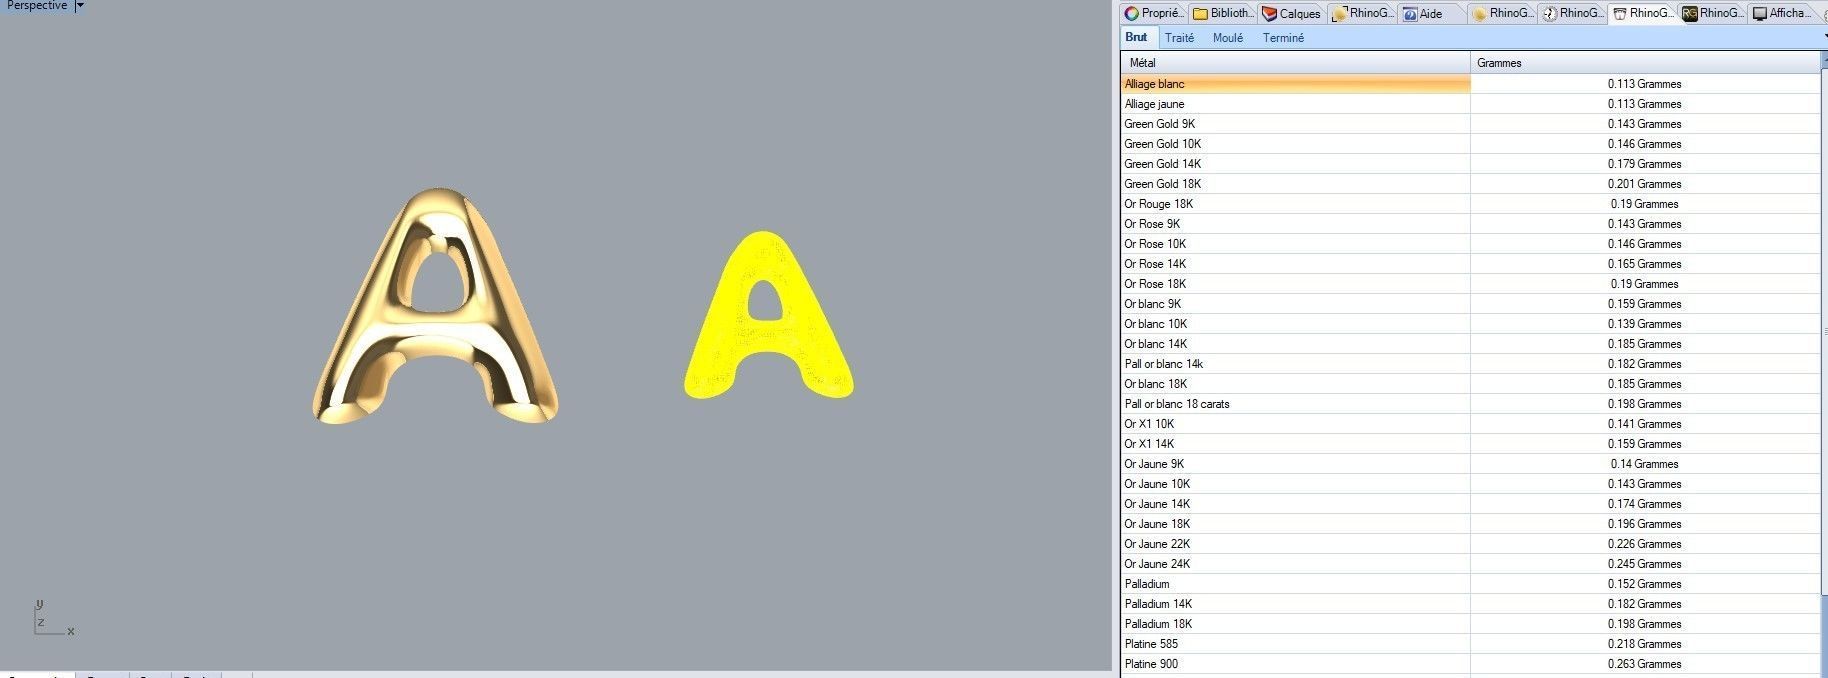Image resolution: width=1828 pixels, height=678 pixels.
Task: Switch to the Traité weight tab
Action: 1179,38
